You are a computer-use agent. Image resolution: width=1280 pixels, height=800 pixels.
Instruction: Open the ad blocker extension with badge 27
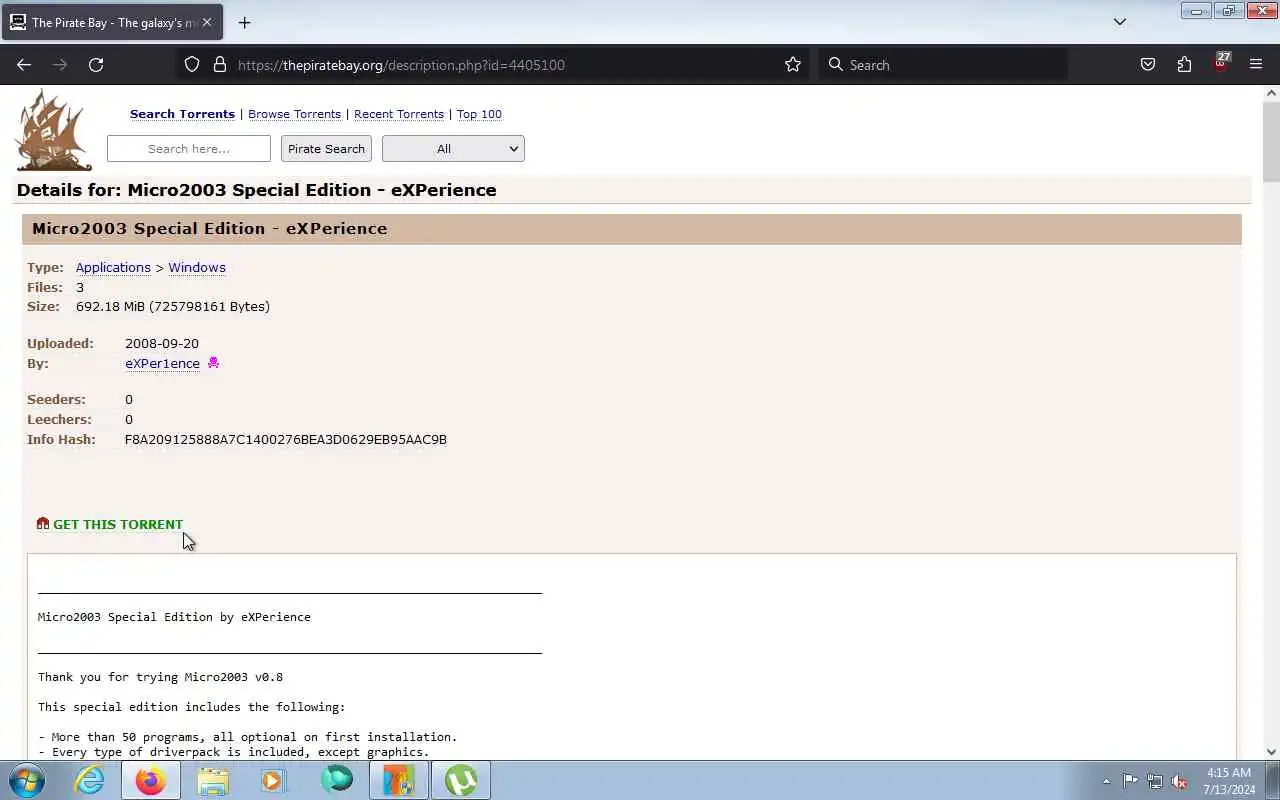point(1221,63)
